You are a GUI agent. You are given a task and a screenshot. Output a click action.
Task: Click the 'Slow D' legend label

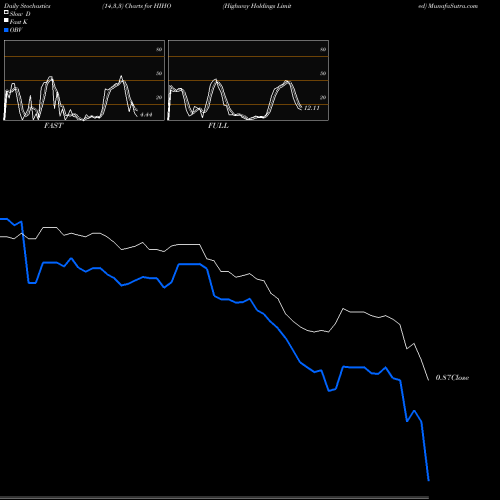20,14
